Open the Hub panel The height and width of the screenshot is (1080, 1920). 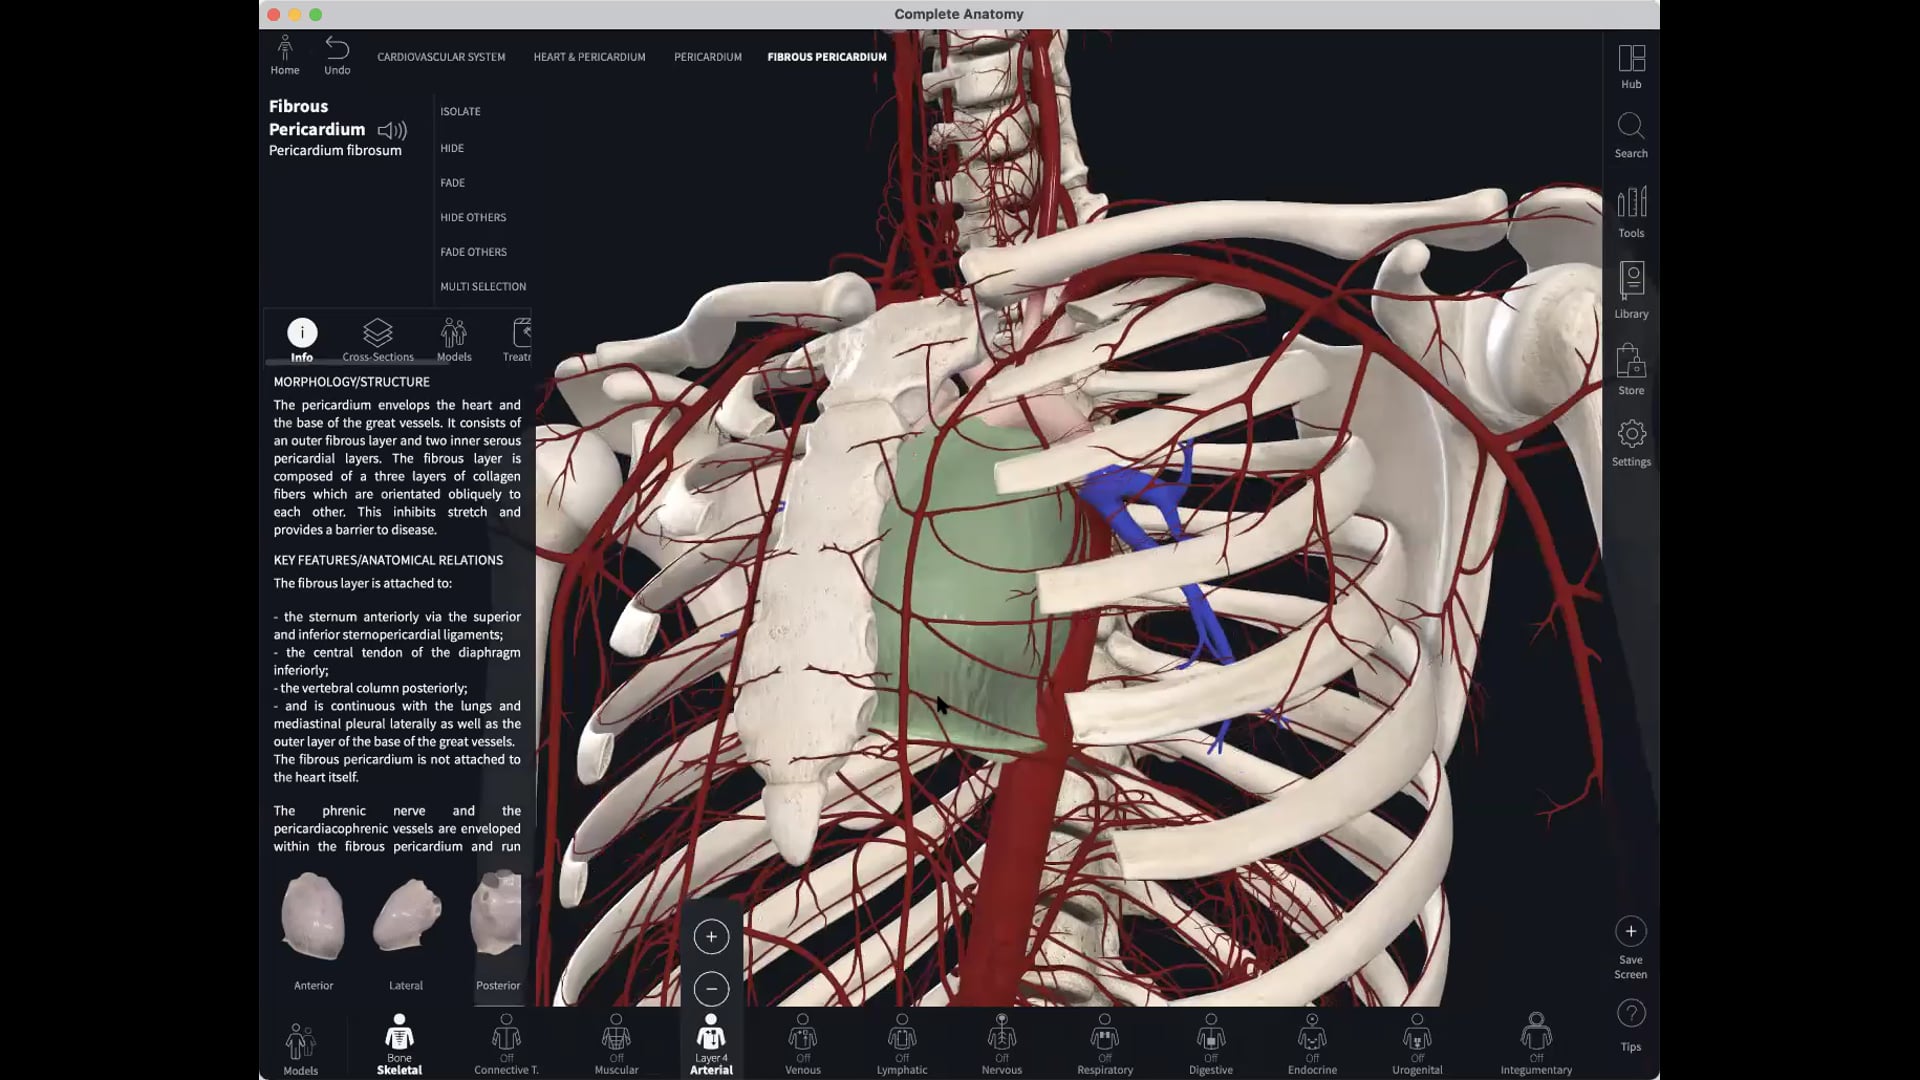pos(1630,60)
